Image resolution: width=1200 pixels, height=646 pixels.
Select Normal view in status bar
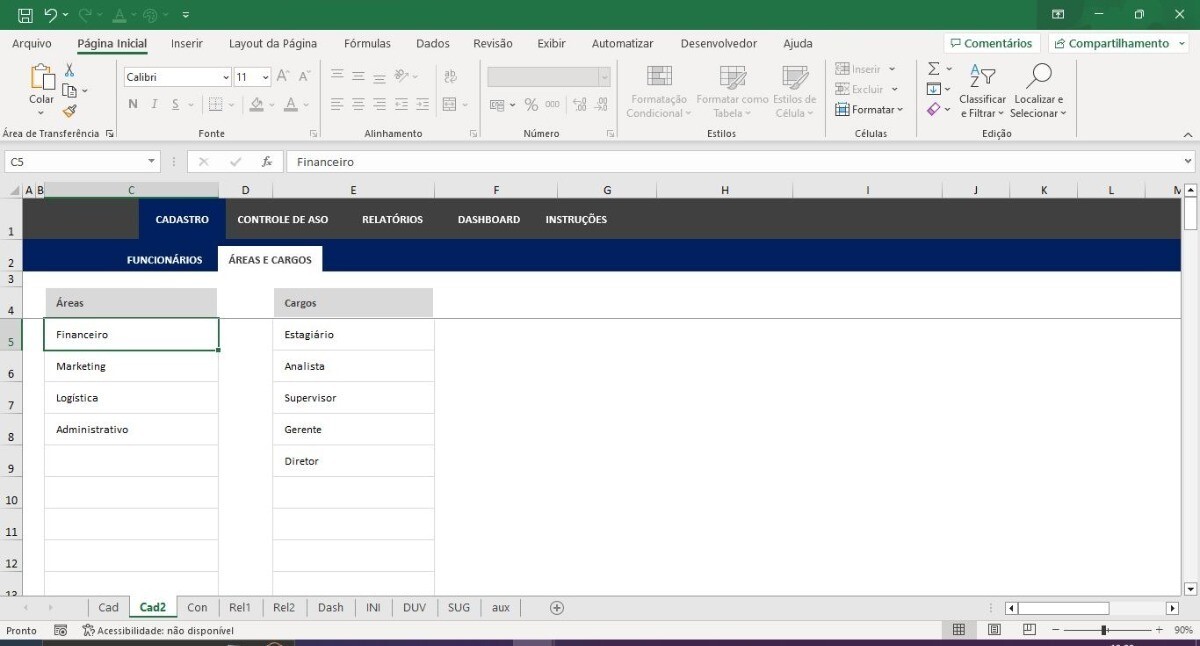(x=958, y=630)
